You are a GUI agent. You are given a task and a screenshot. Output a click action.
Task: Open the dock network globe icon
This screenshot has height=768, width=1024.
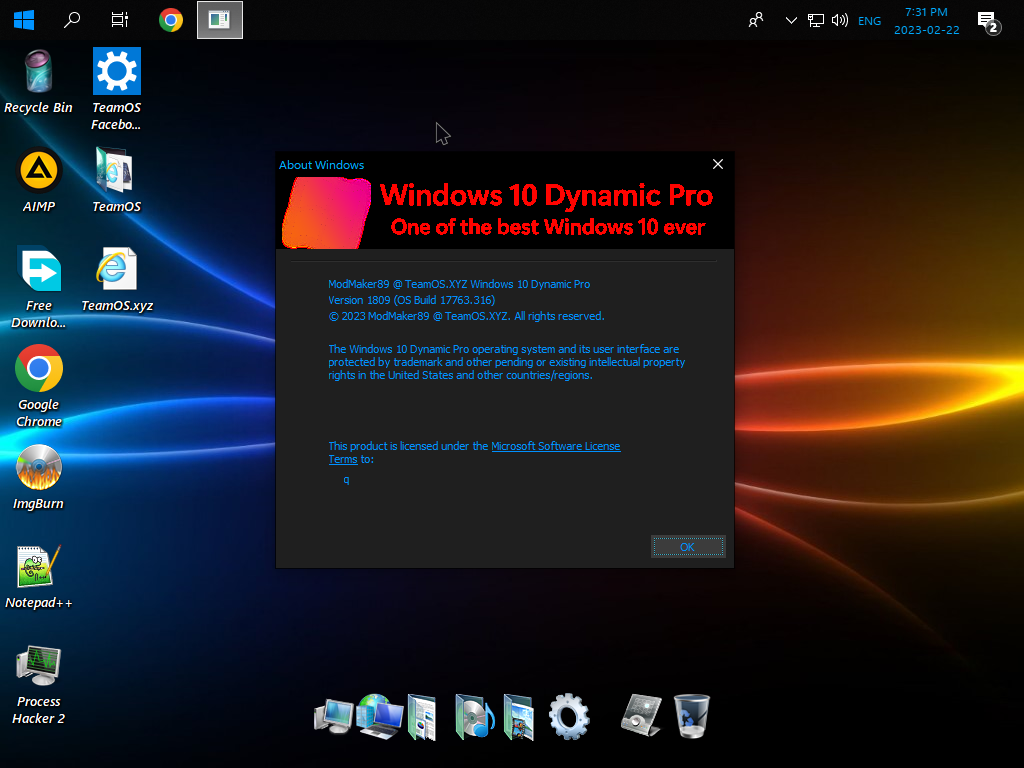click(380, 716)
